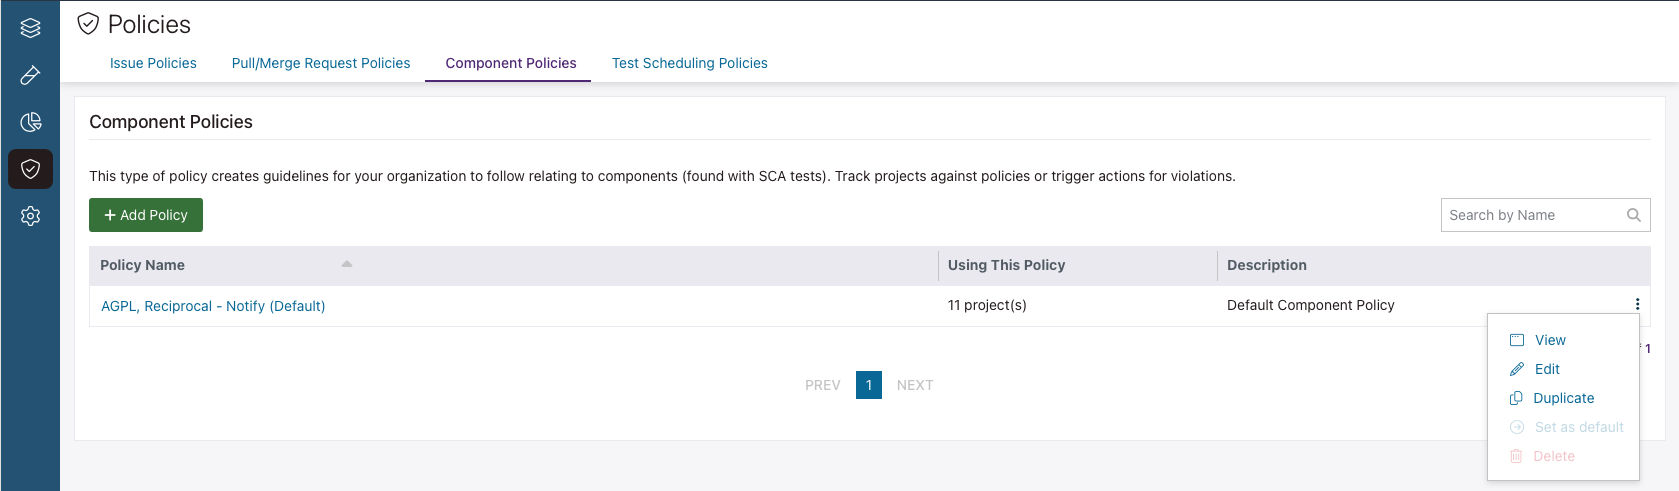Click the three-dot row actions icon

pyautogui.click(x=1636, y=305)
